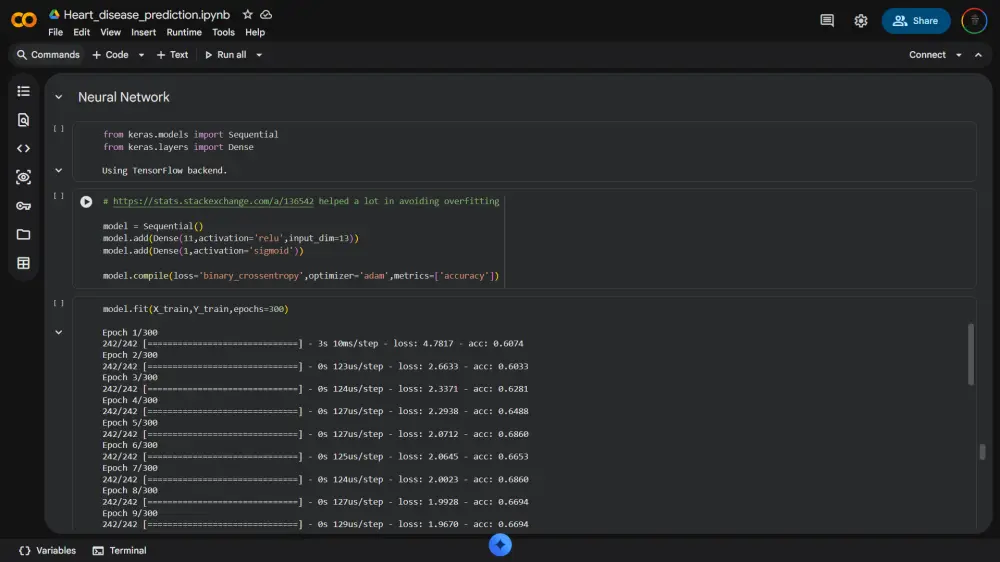The width and height of the screenshot is (1000, 562).
Task: Connect to a runtime
Action: [x=927, y=55]
